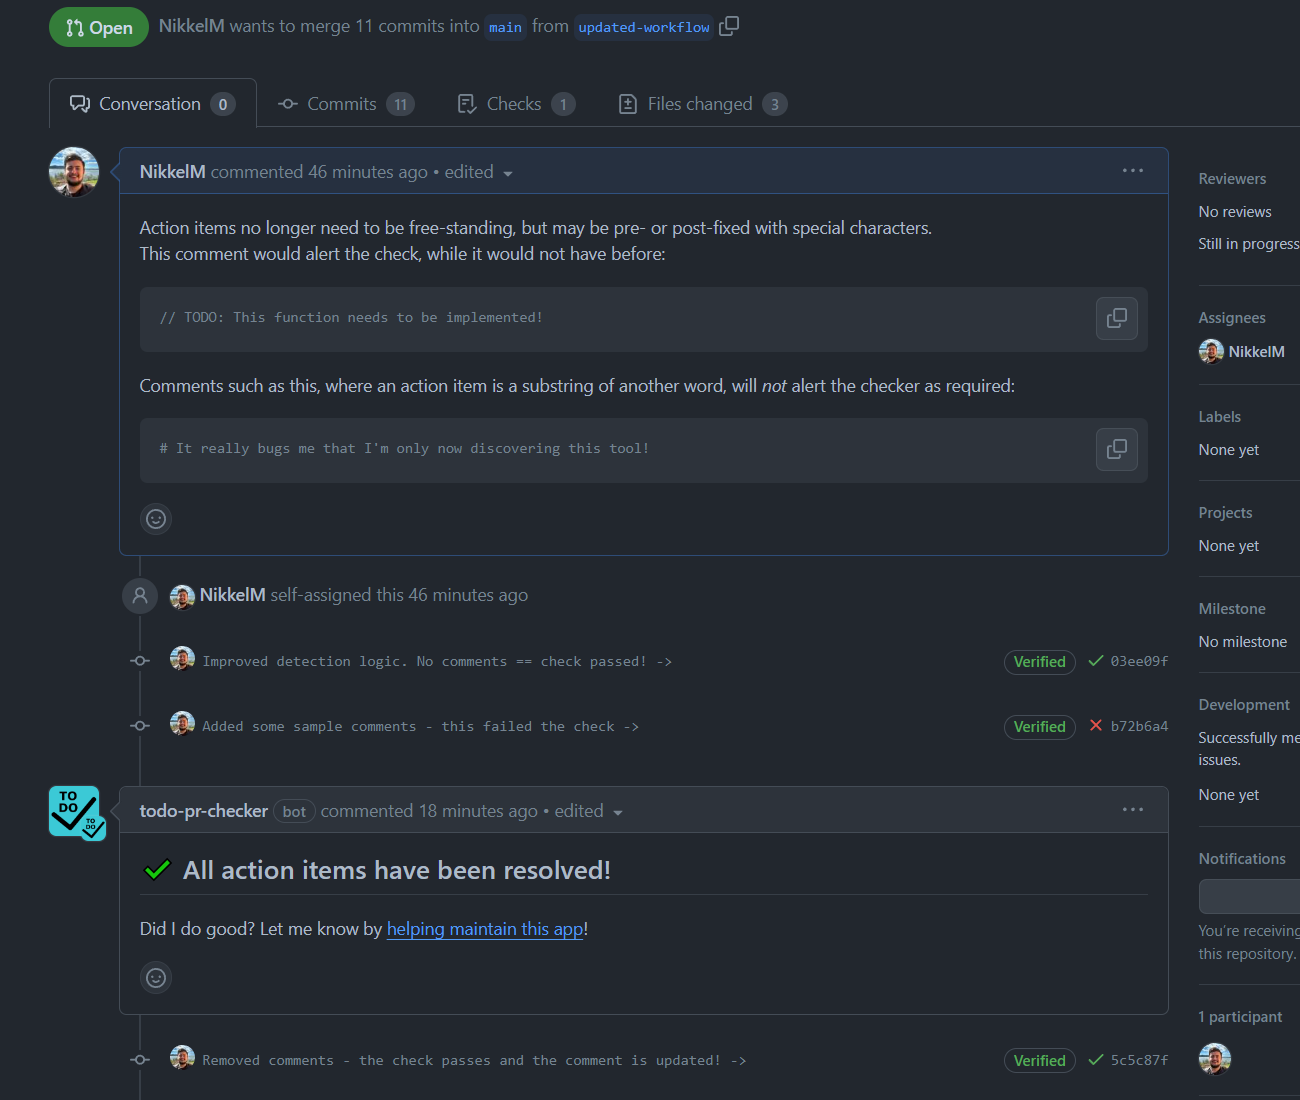
Task: Open options menu on bot comment
Action: coord(1132,810)
